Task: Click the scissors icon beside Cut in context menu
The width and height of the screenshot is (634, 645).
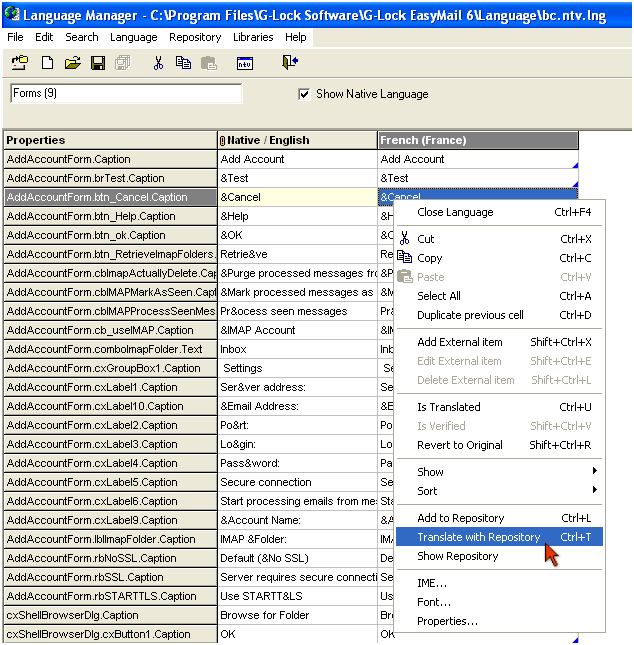Action: click(405, 238)
